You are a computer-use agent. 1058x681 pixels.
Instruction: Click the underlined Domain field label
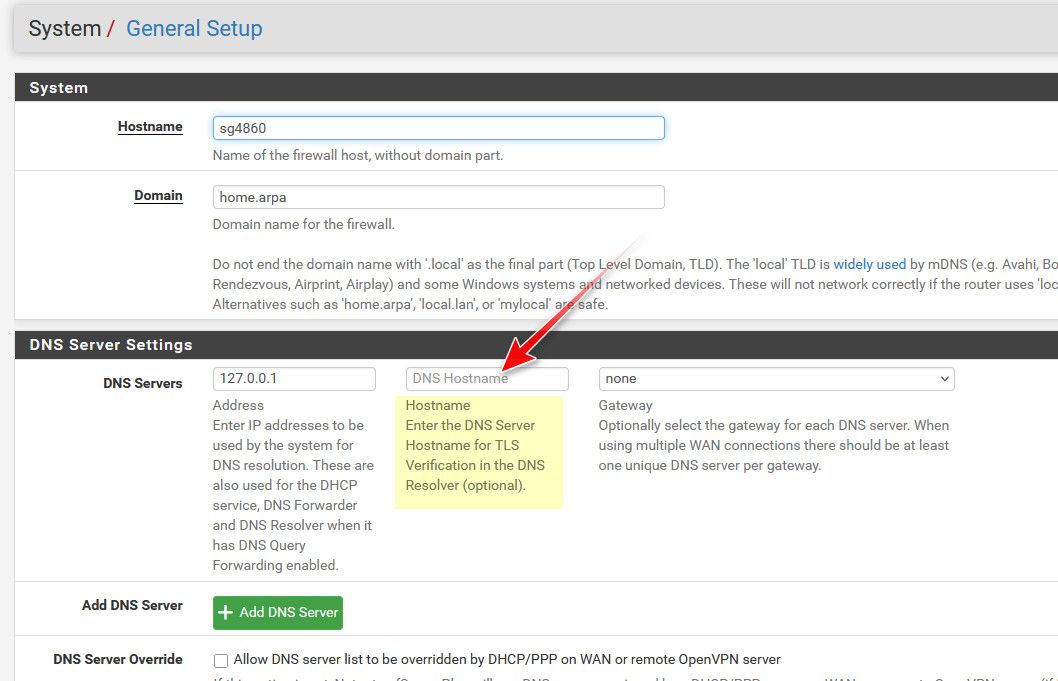(x=158, y=196)
